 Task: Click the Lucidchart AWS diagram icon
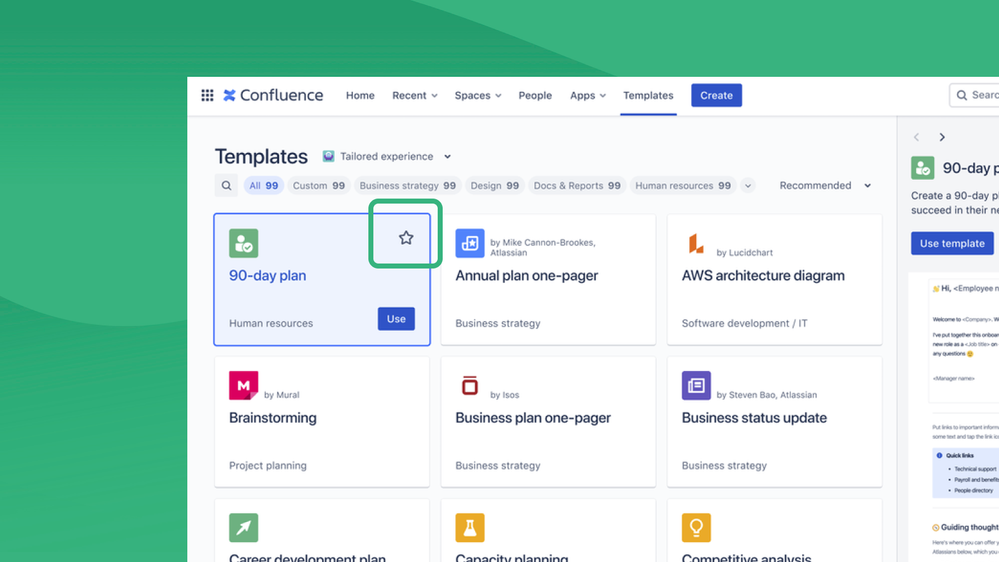click(x=696, y=243)
